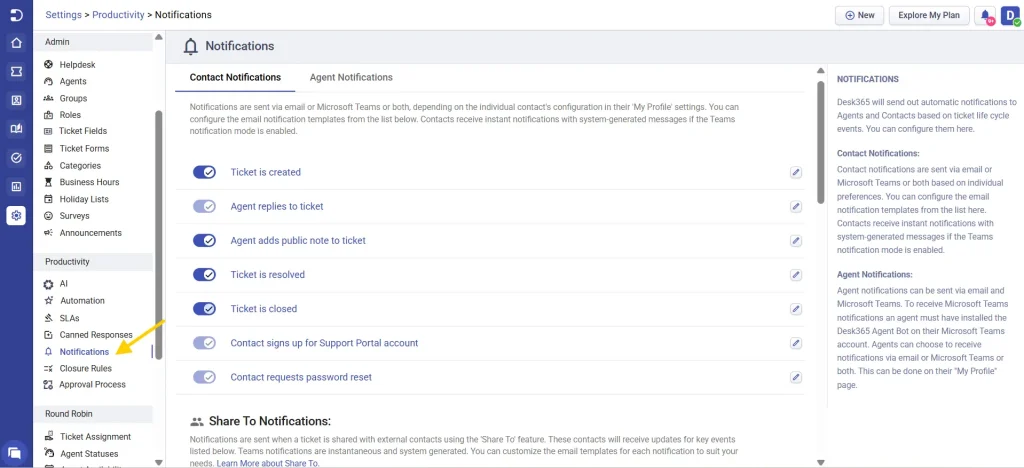Open chat widget icon at bottom left
The image size is (1024, 468).
[x=15, y=452]
